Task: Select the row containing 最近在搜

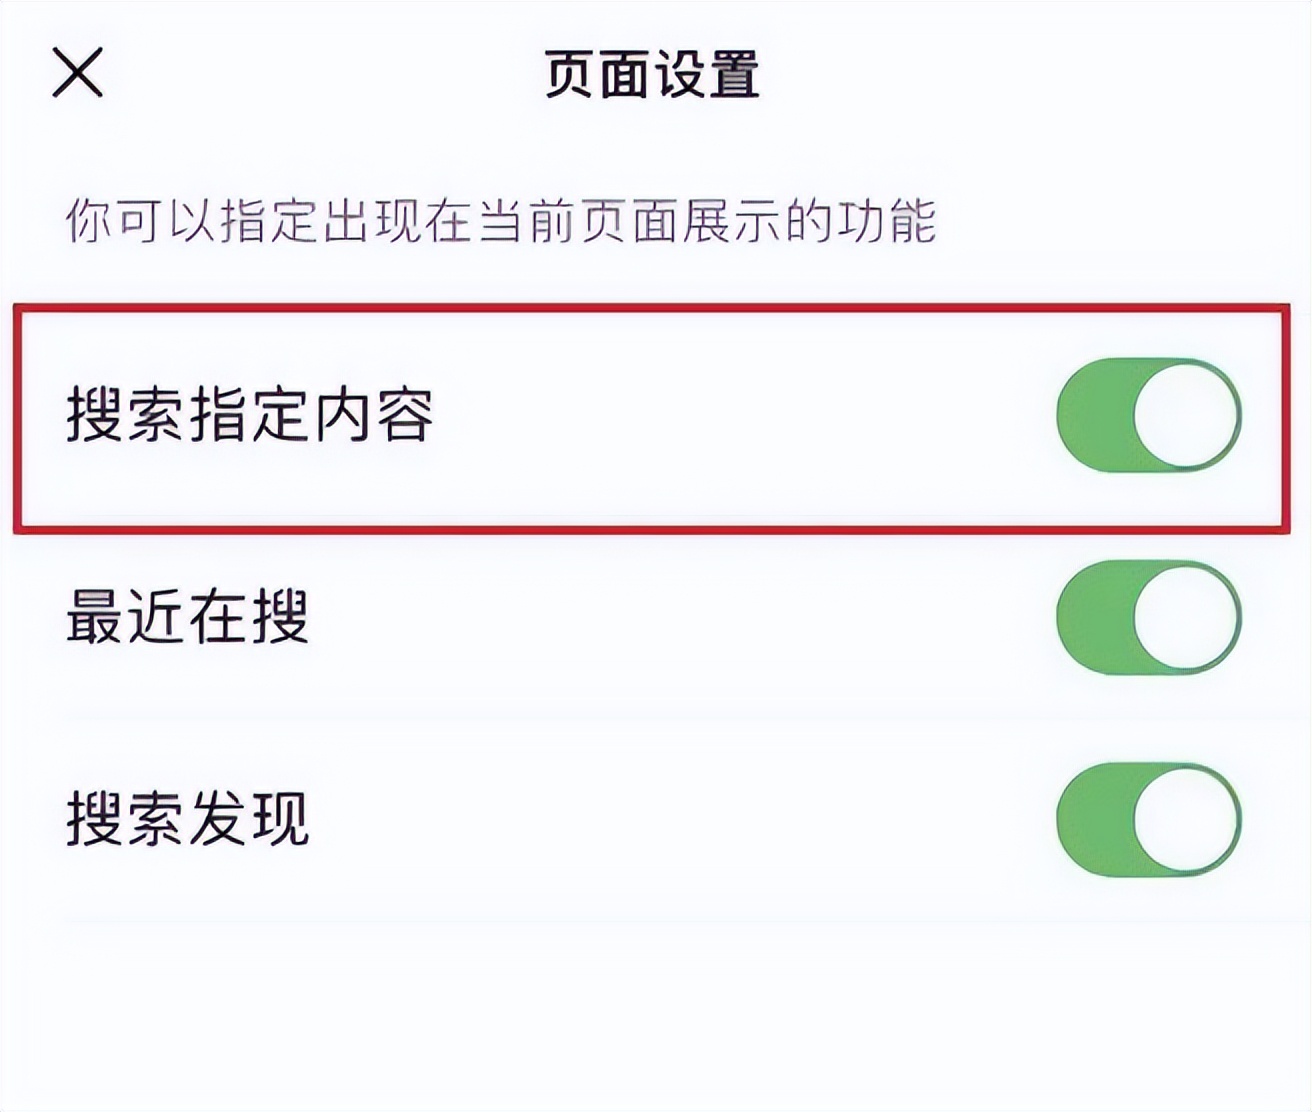Action: tap(650, 619)
